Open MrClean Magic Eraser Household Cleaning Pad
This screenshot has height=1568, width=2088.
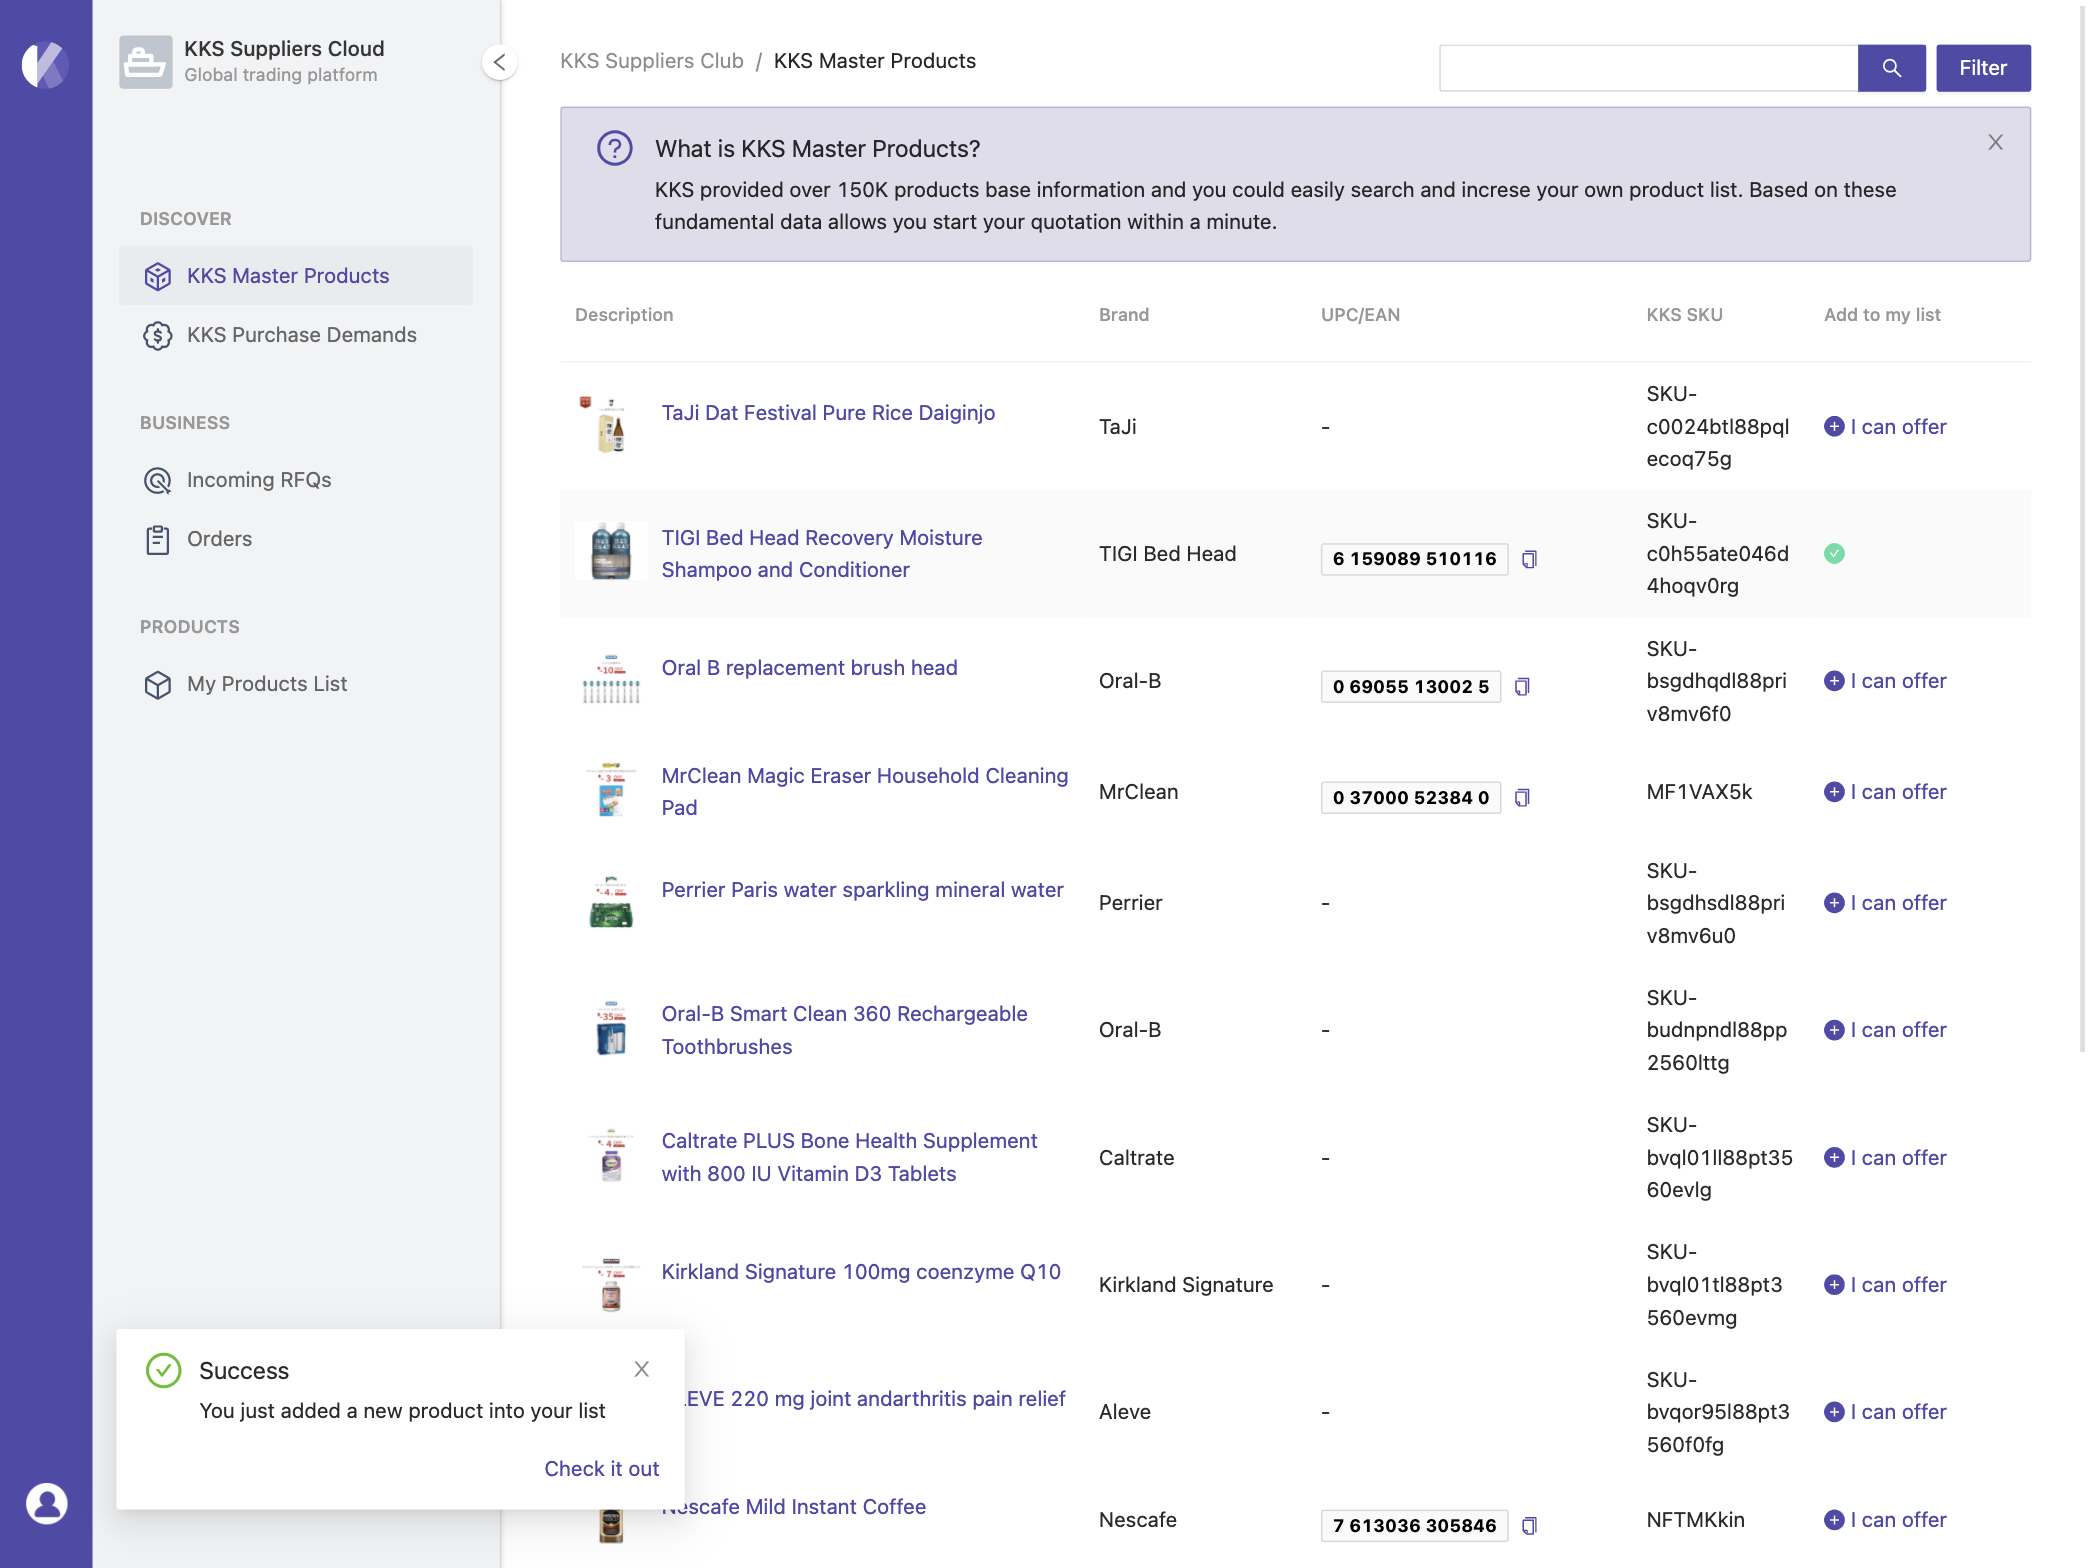click(864, 792)
